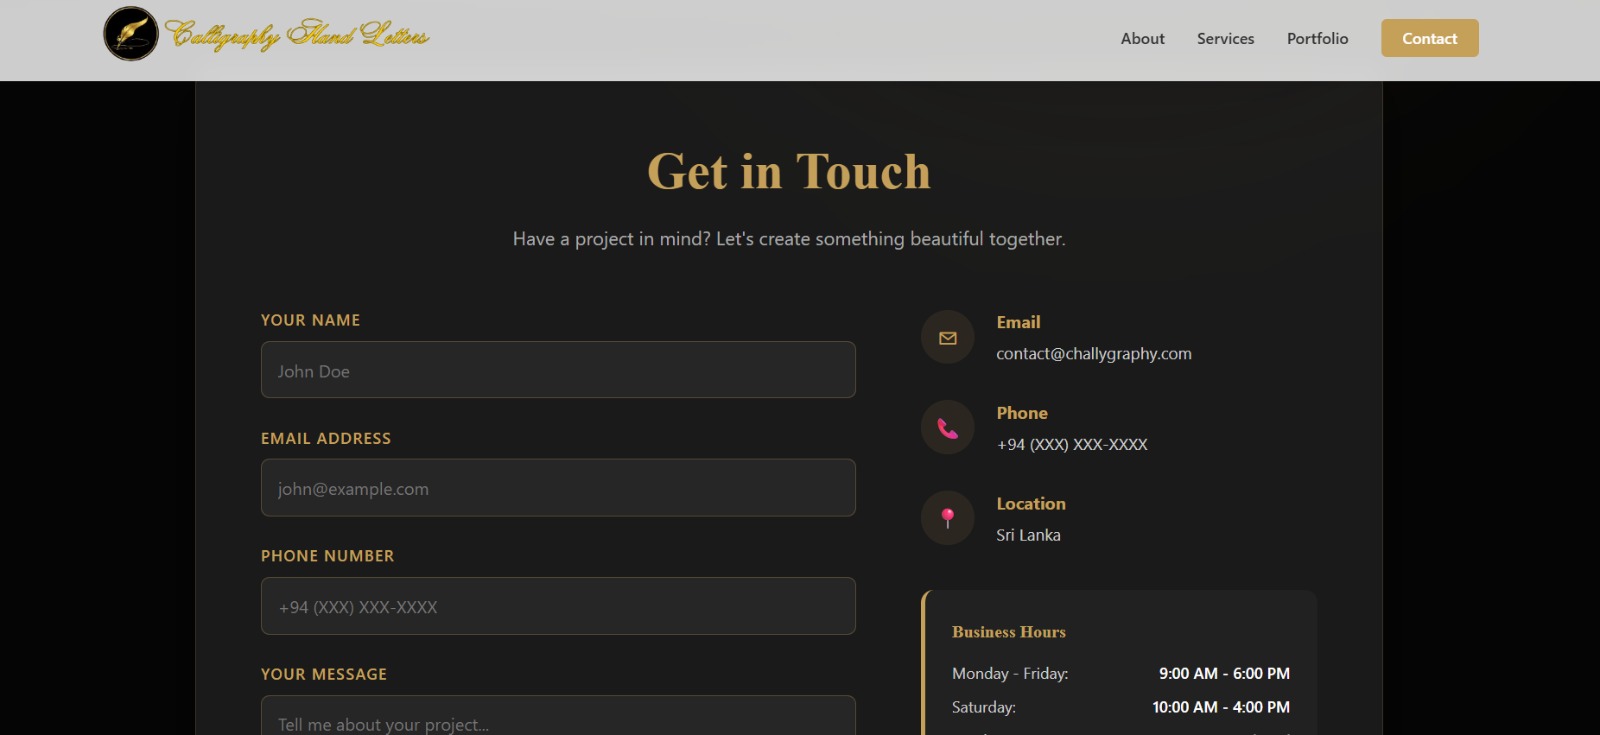Viewport: 1600px width, 735px height.
Task: Focus the Email Address input field
Action: coord(558,488)
